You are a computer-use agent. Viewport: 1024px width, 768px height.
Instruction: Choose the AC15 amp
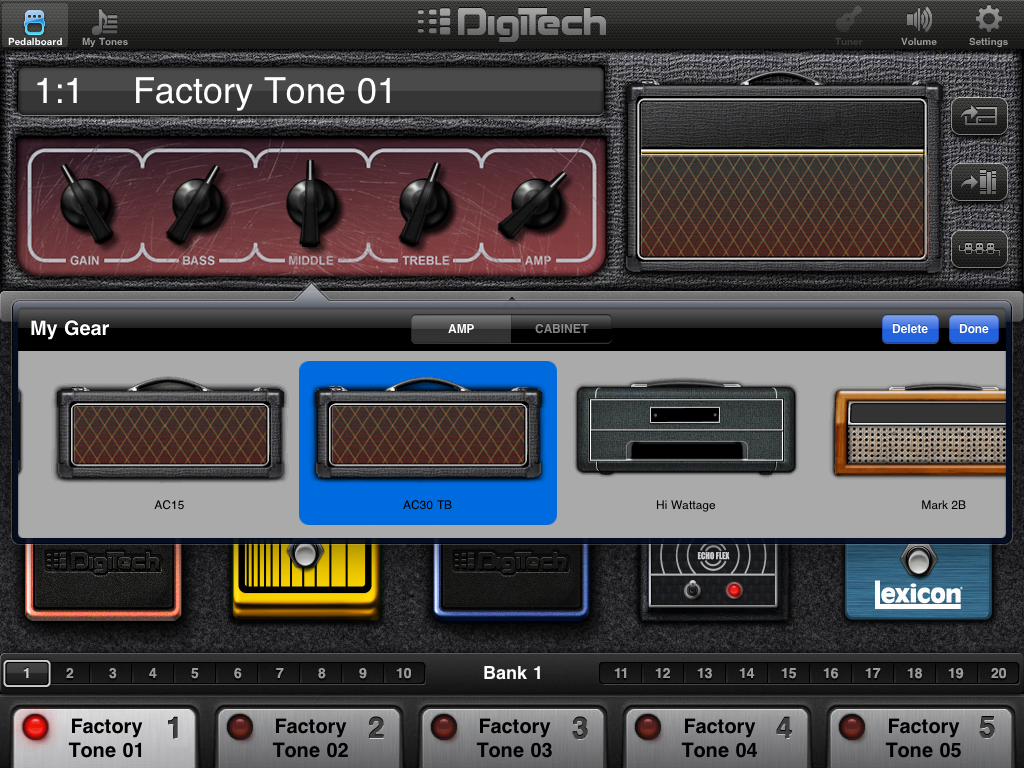tap(170, 443)
